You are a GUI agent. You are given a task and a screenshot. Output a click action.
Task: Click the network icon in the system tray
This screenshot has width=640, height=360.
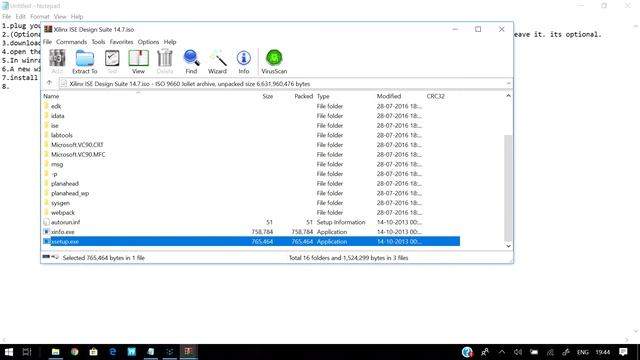pyautogui.click(x=550, y=352)
